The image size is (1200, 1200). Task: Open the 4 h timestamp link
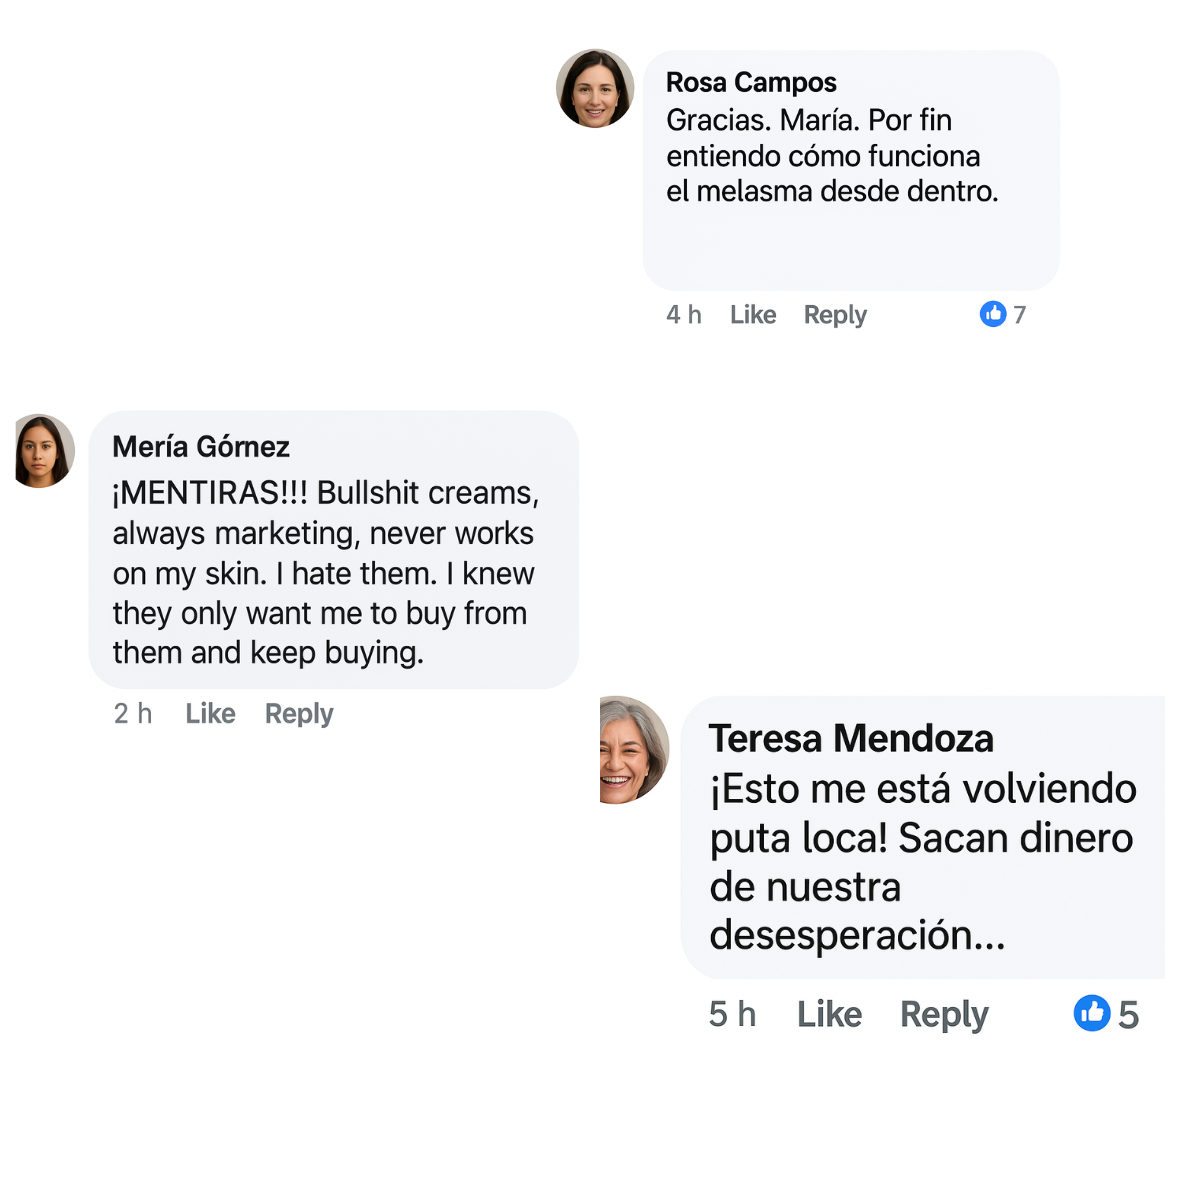pyautogui.click(x=684, y=315)
